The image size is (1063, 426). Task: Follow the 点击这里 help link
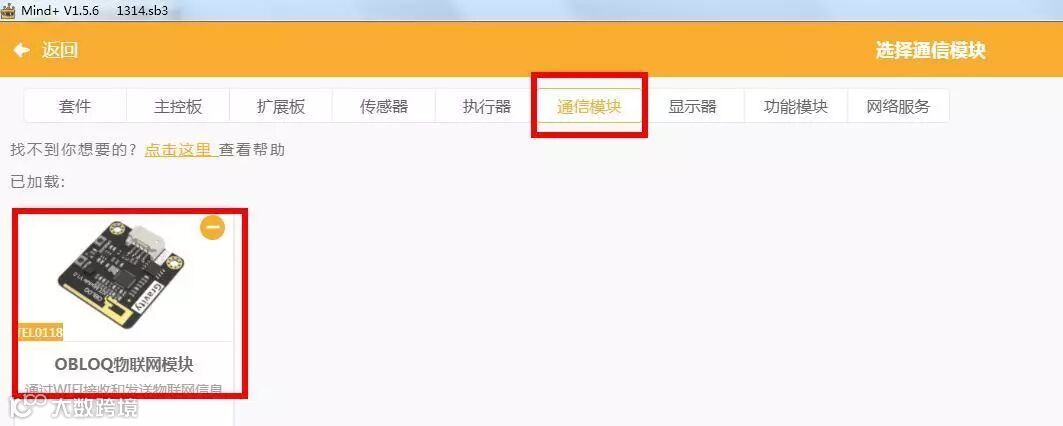tap(180, 150)
